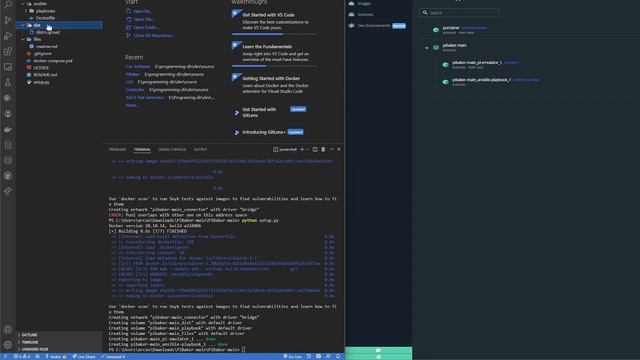Collapse the pibaker-main stack group

pos(427,48)
